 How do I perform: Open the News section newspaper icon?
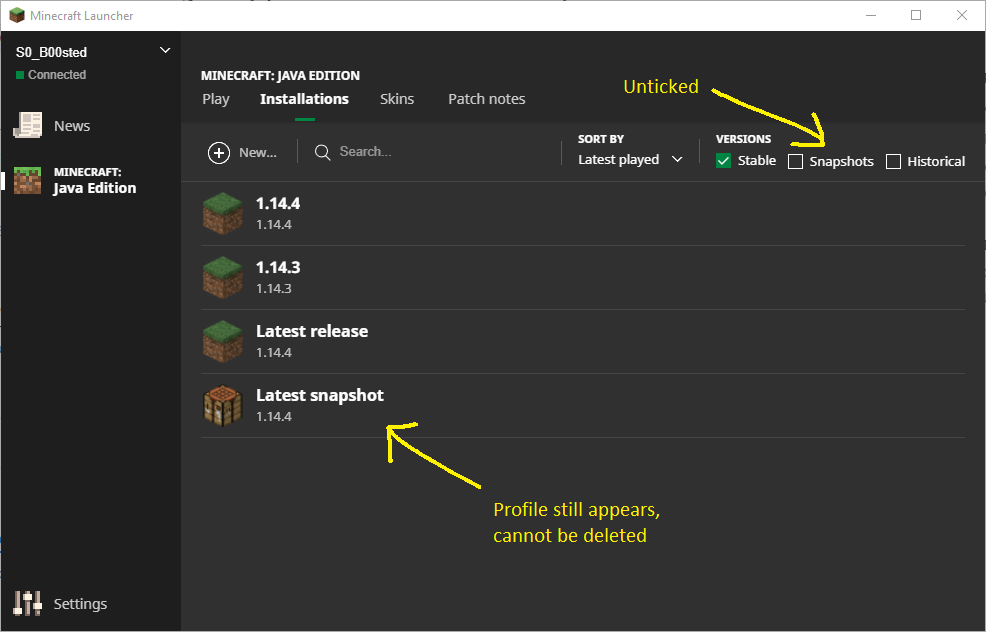(28, 125)
